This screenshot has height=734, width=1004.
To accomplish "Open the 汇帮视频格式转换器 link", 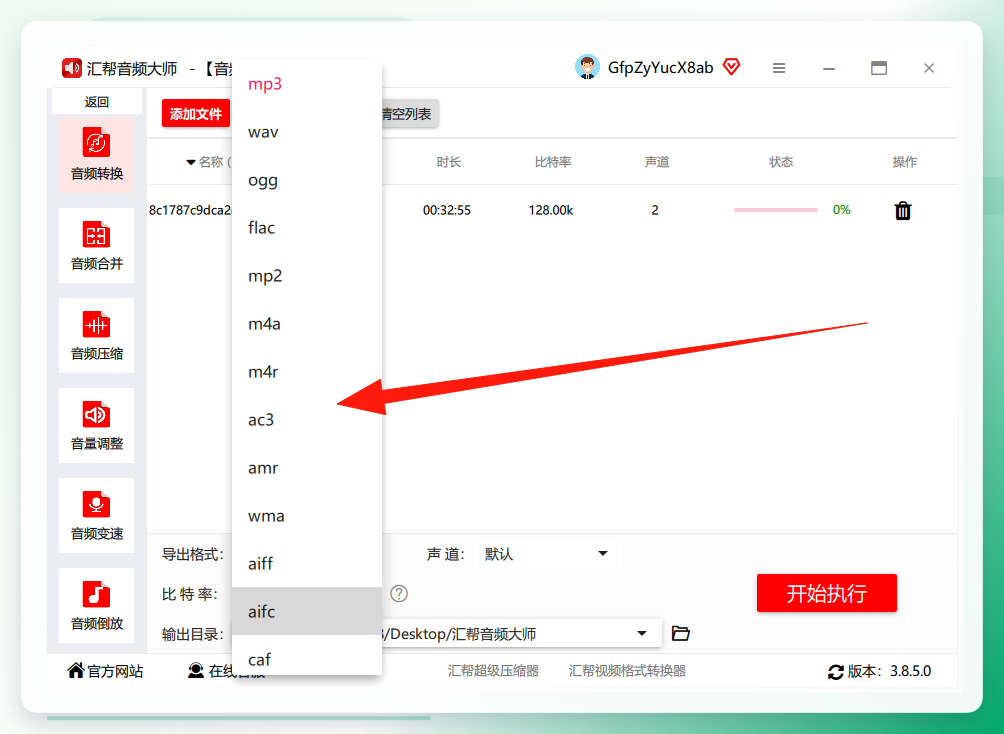I will click(627, 671).
